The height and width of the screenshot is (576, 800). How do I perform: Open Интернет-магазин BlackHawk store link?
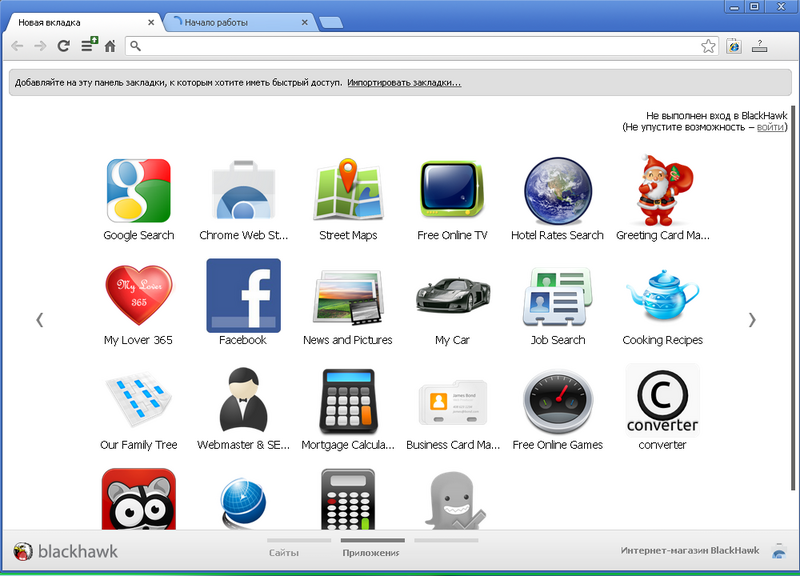point(689,551)
